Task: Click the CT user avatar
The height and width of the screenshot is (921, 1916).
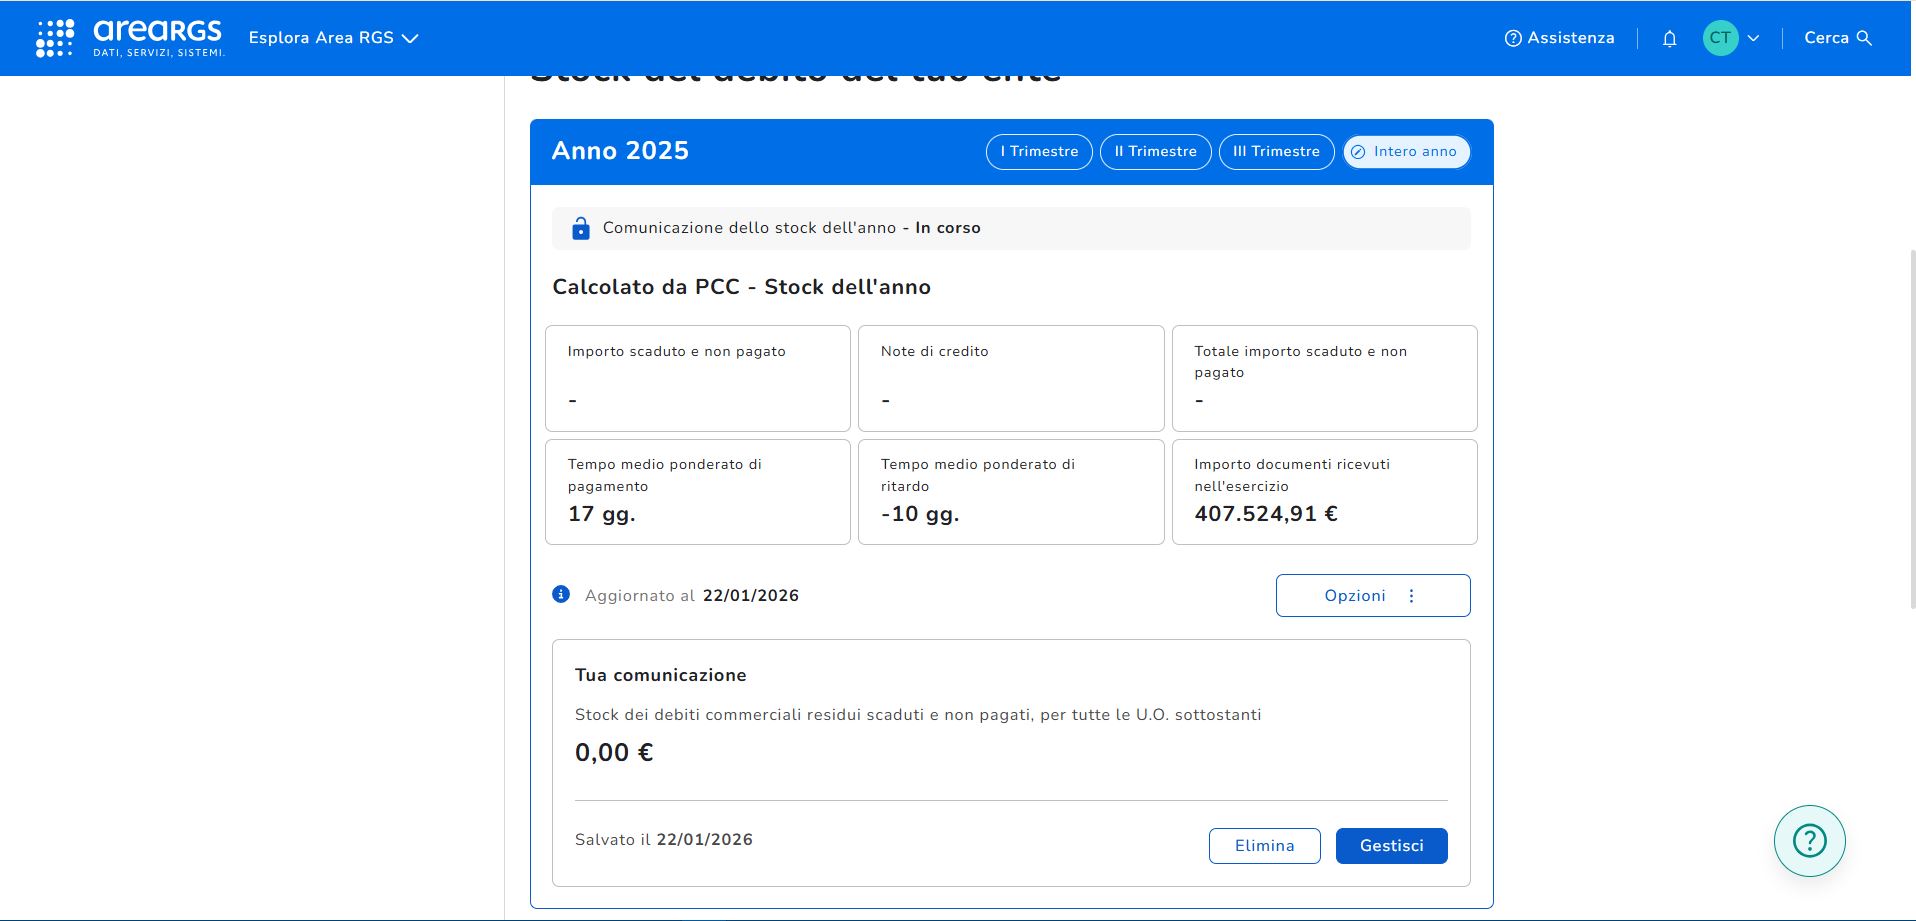Action: click(x=1720, y=38)
